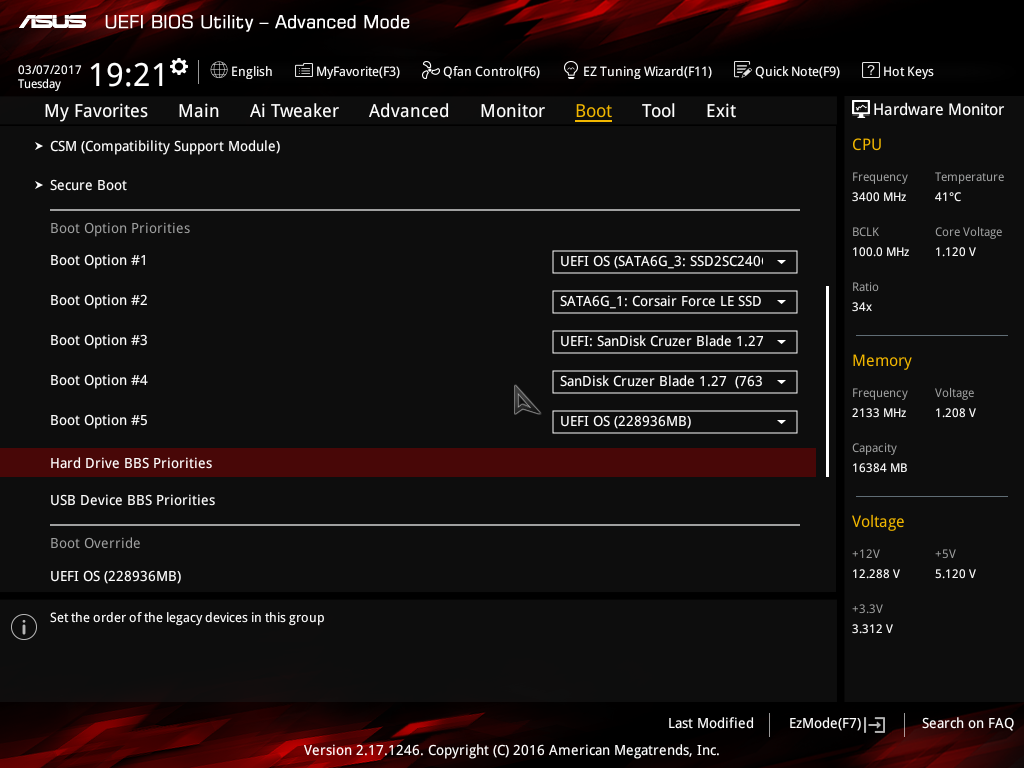Click the Boot Option Priorities heading

pyautogui.click(x=120, y=229)
